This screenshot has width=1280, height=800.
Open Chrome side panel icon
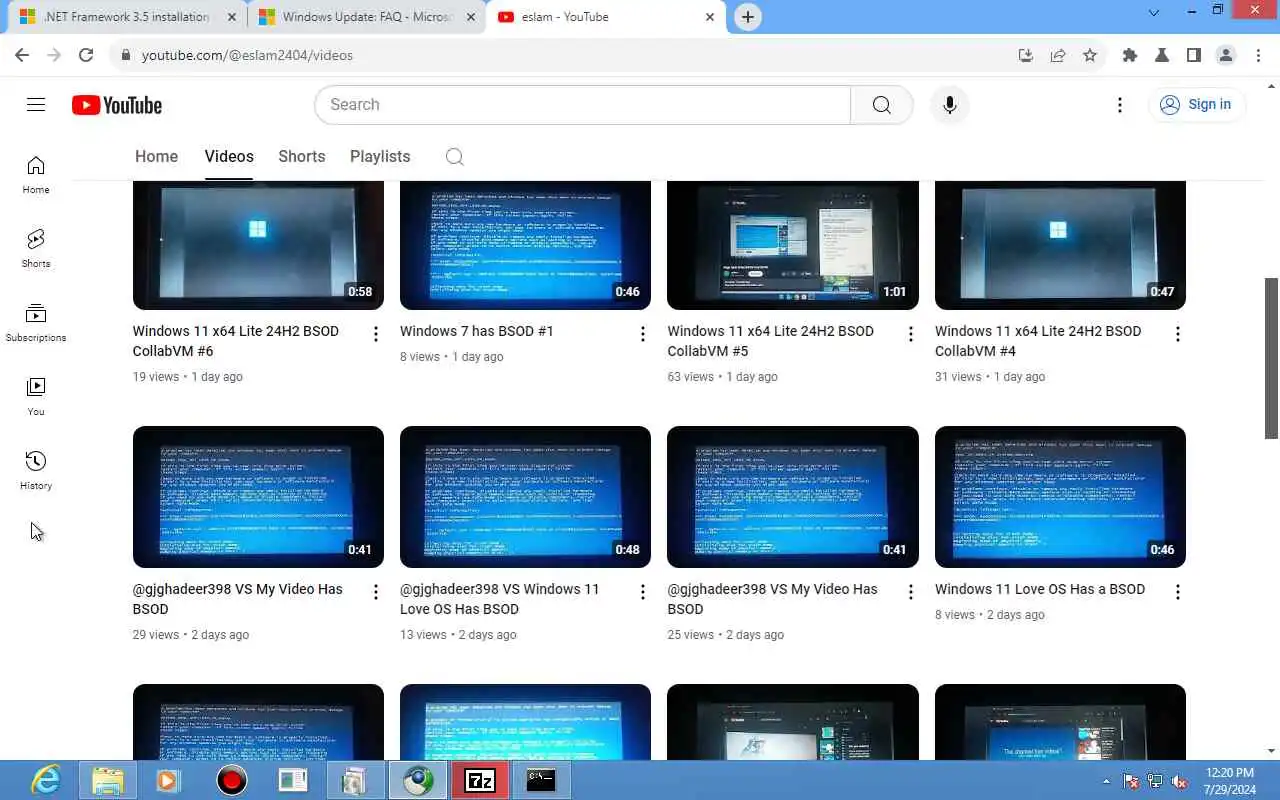(x=1194, y=55)
